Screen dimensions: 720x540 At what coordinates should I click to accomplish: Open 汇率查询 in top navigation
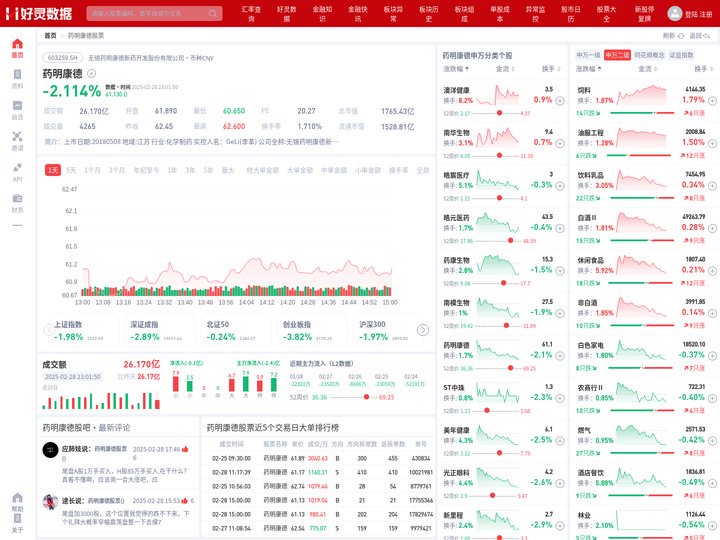pos(251,13)
